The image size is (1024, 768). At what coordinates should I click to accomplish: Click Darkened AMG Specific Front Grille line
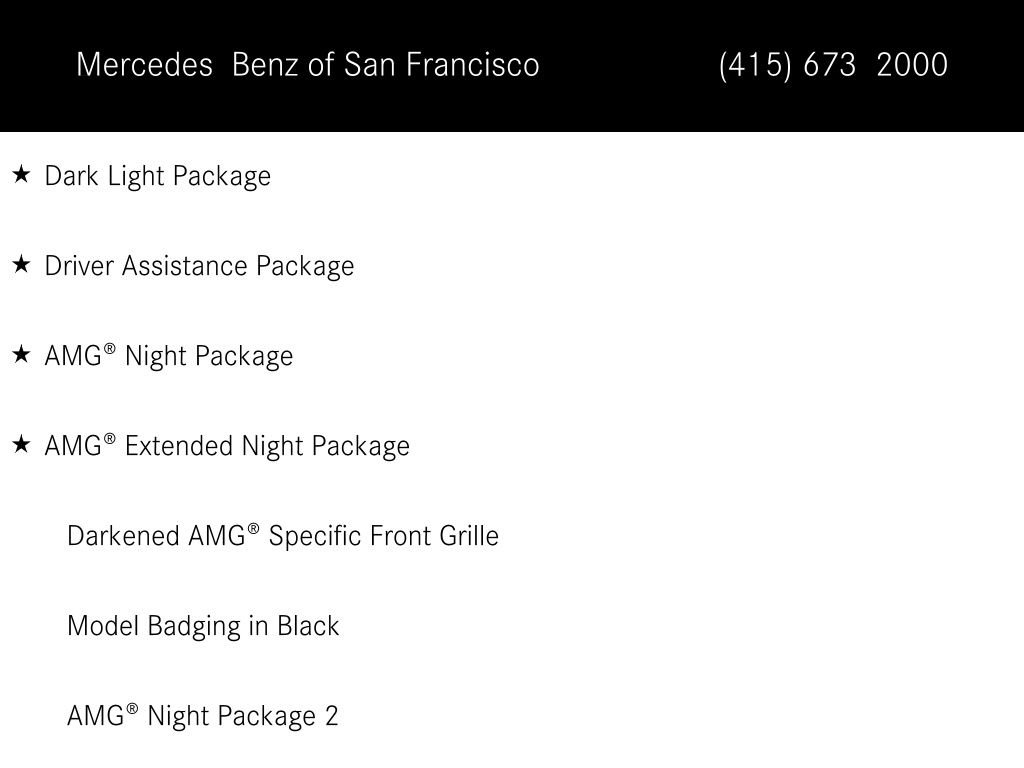283,536
